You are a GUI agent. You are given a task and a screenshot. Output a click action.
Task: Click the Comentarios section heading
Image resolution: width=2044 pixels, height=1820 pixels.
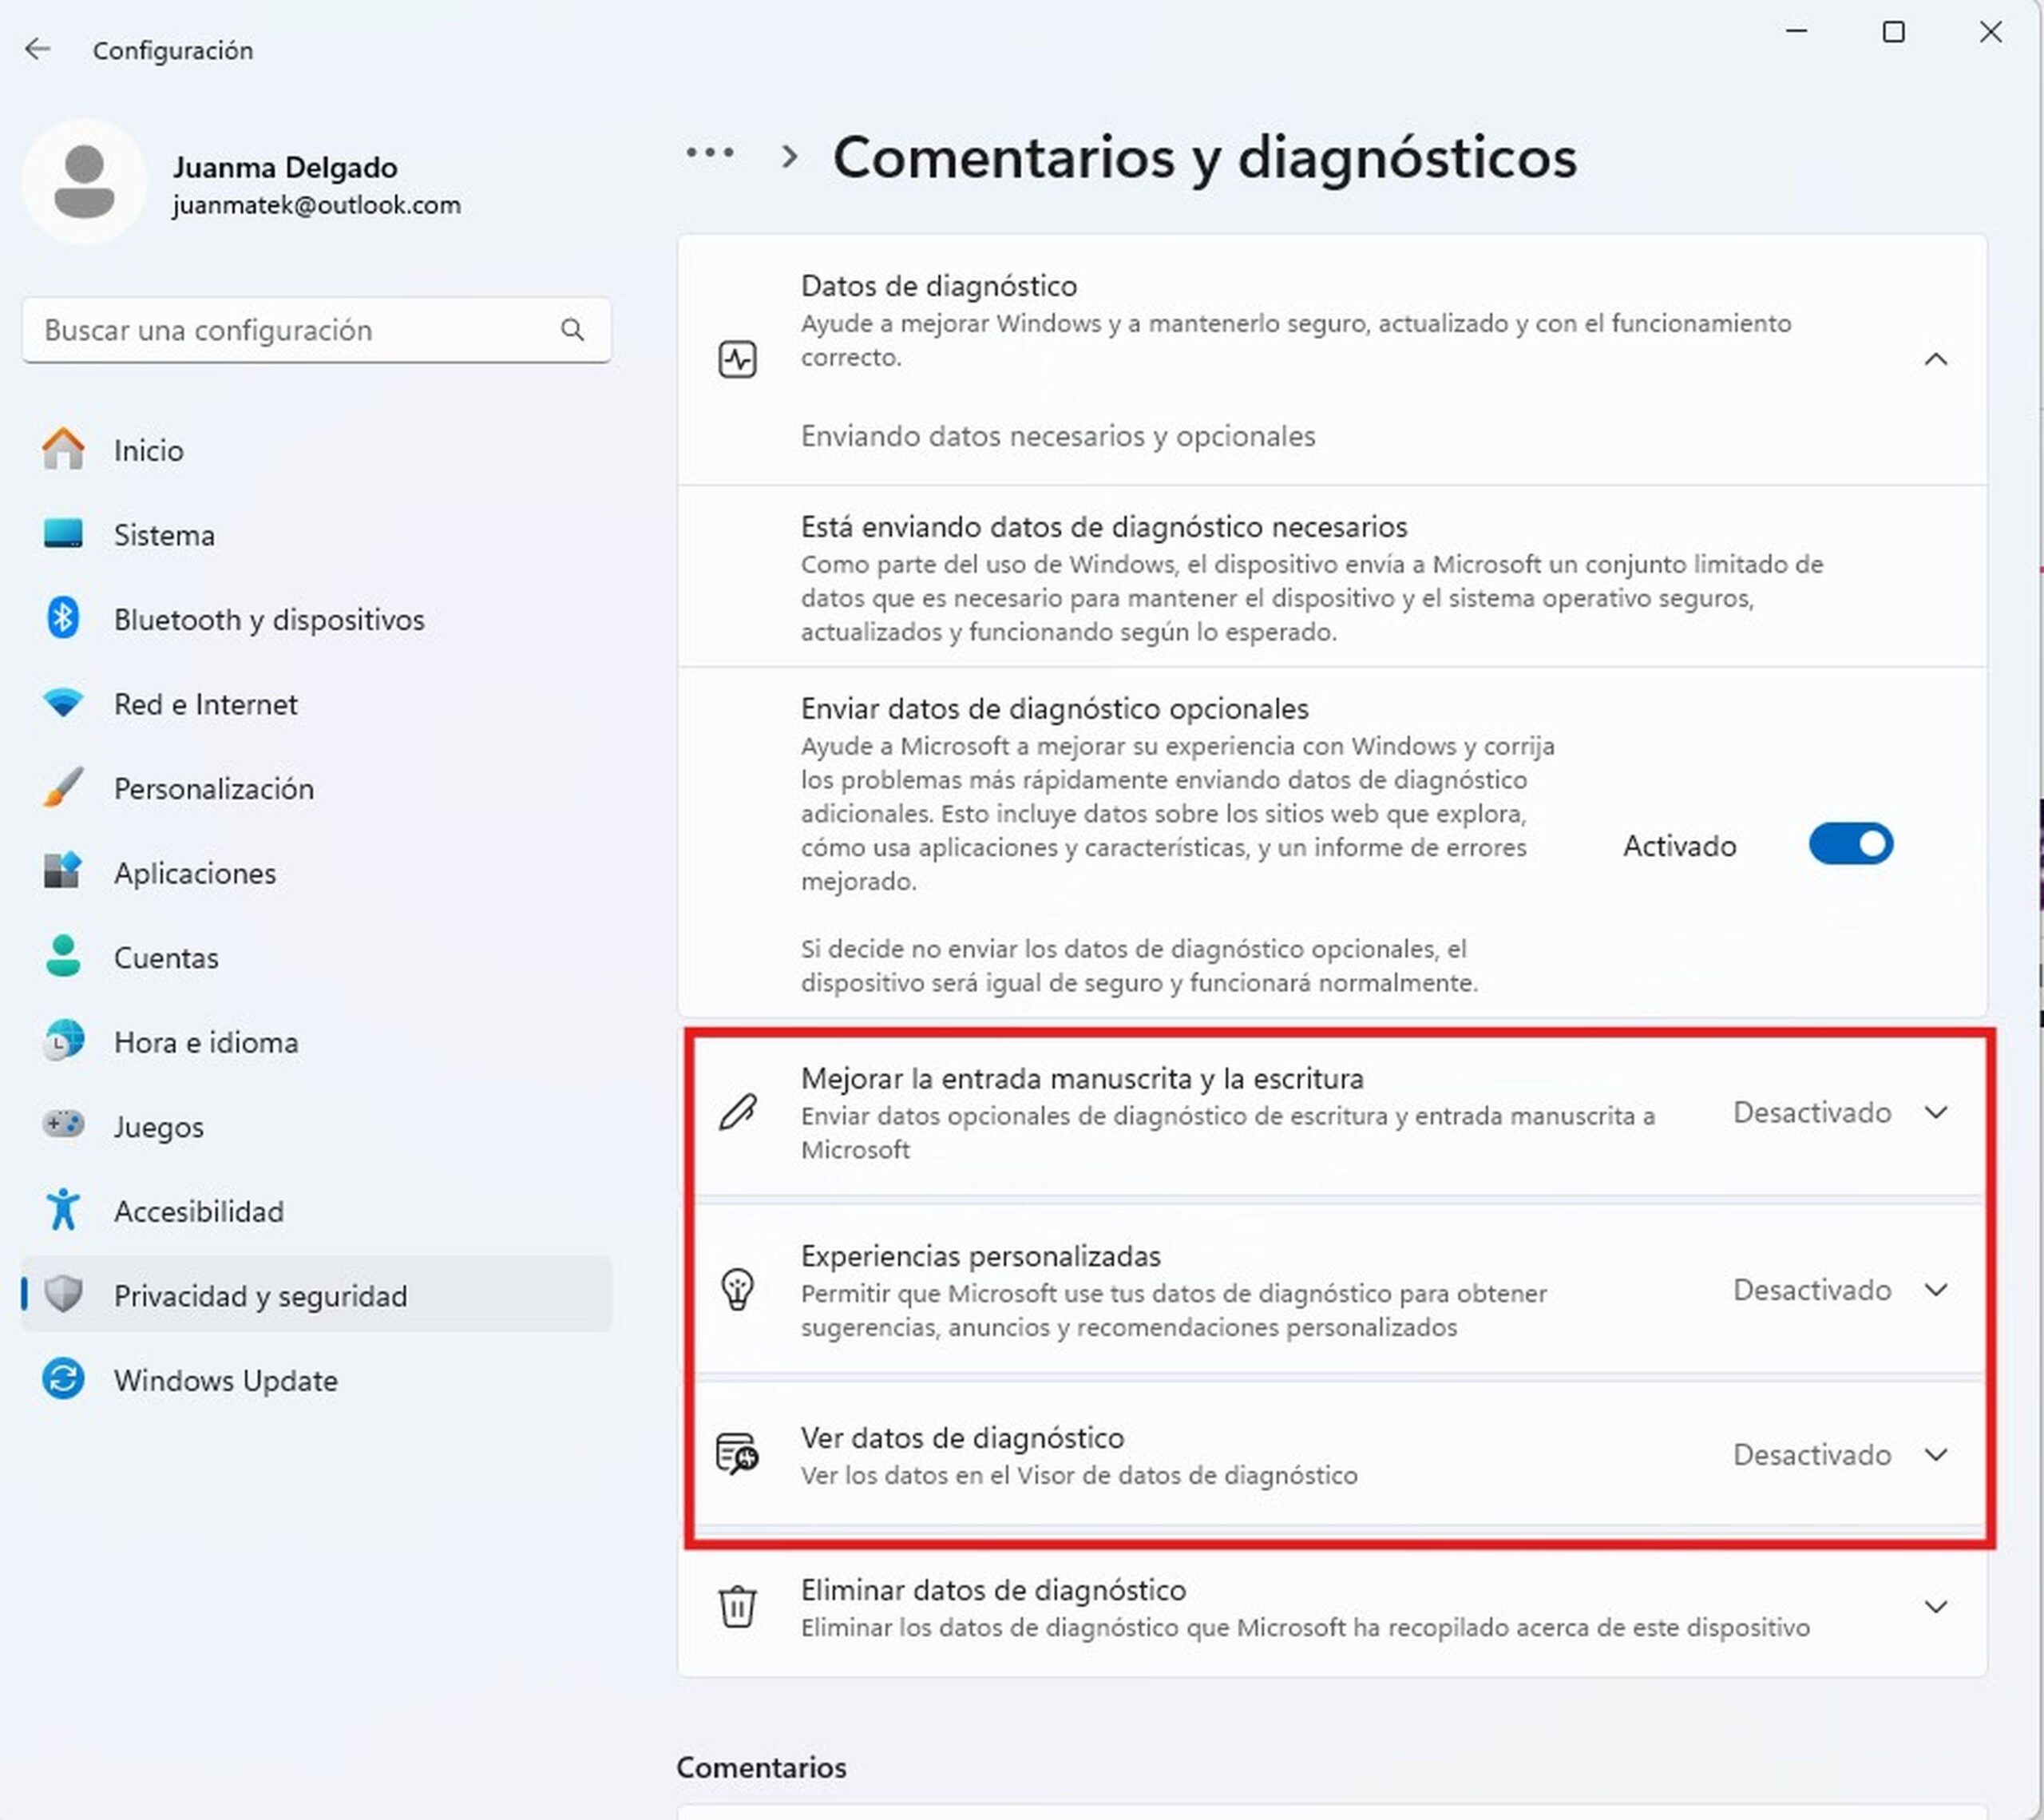tap(761, 1767)
